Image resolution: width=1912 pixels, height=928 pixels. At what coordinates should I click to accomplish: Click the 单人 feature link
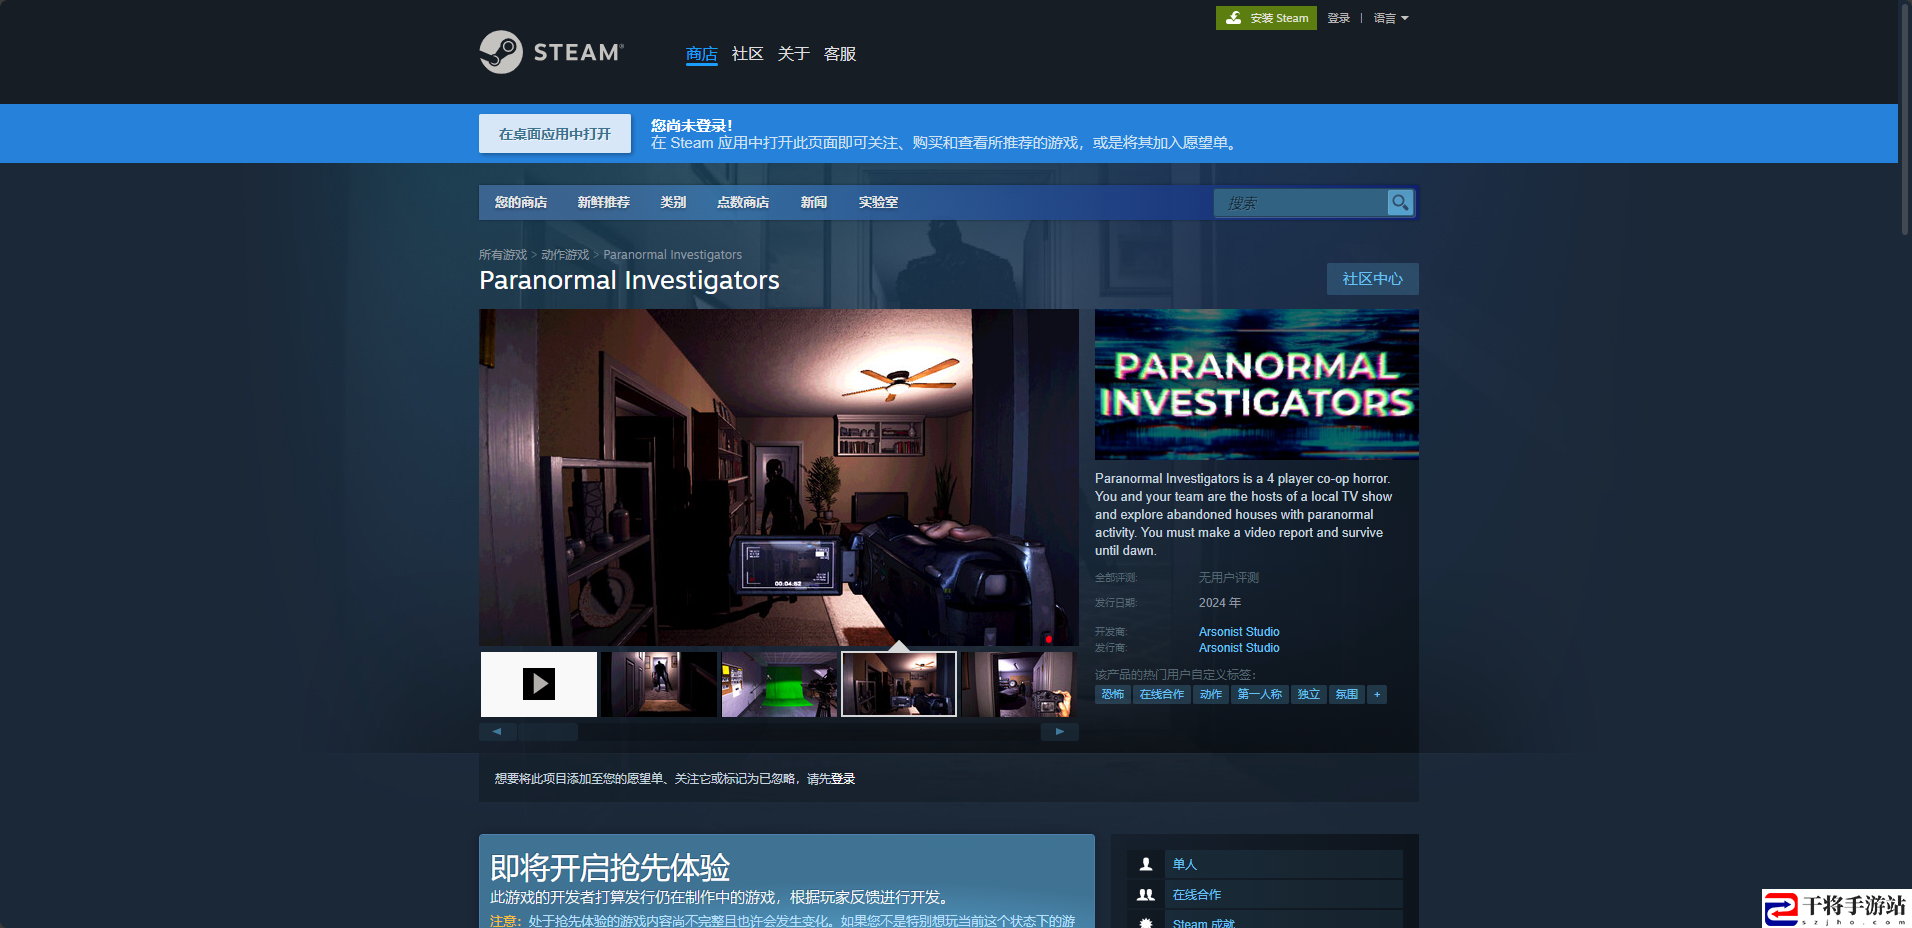1185,864
